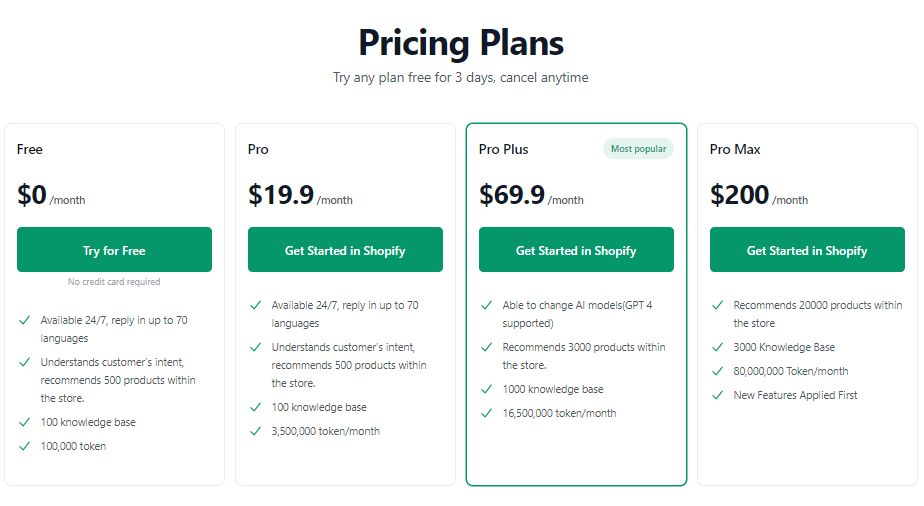Click checkmark next to New Features Applied First

click(718, 395)
